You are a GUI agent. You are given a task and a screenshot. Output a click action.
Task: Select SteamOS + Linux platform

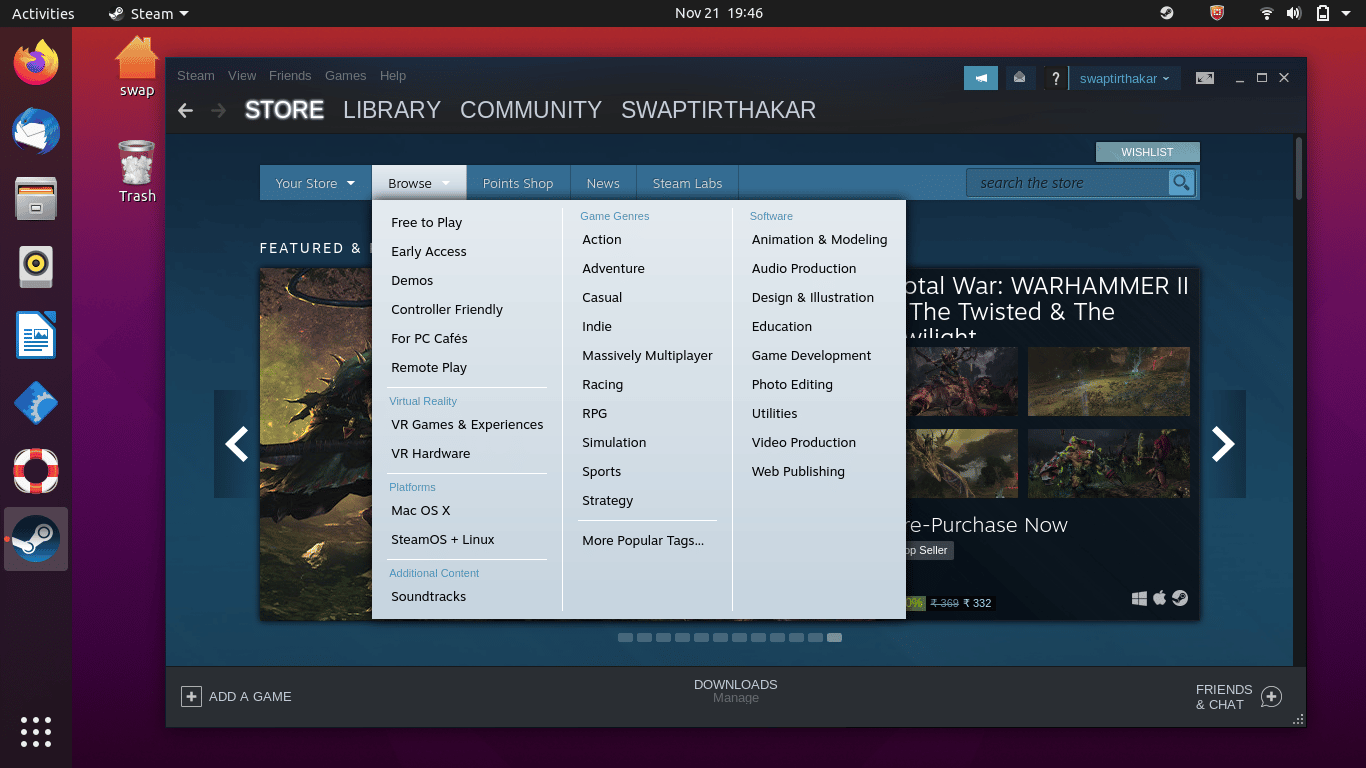[x=443, y=539]
